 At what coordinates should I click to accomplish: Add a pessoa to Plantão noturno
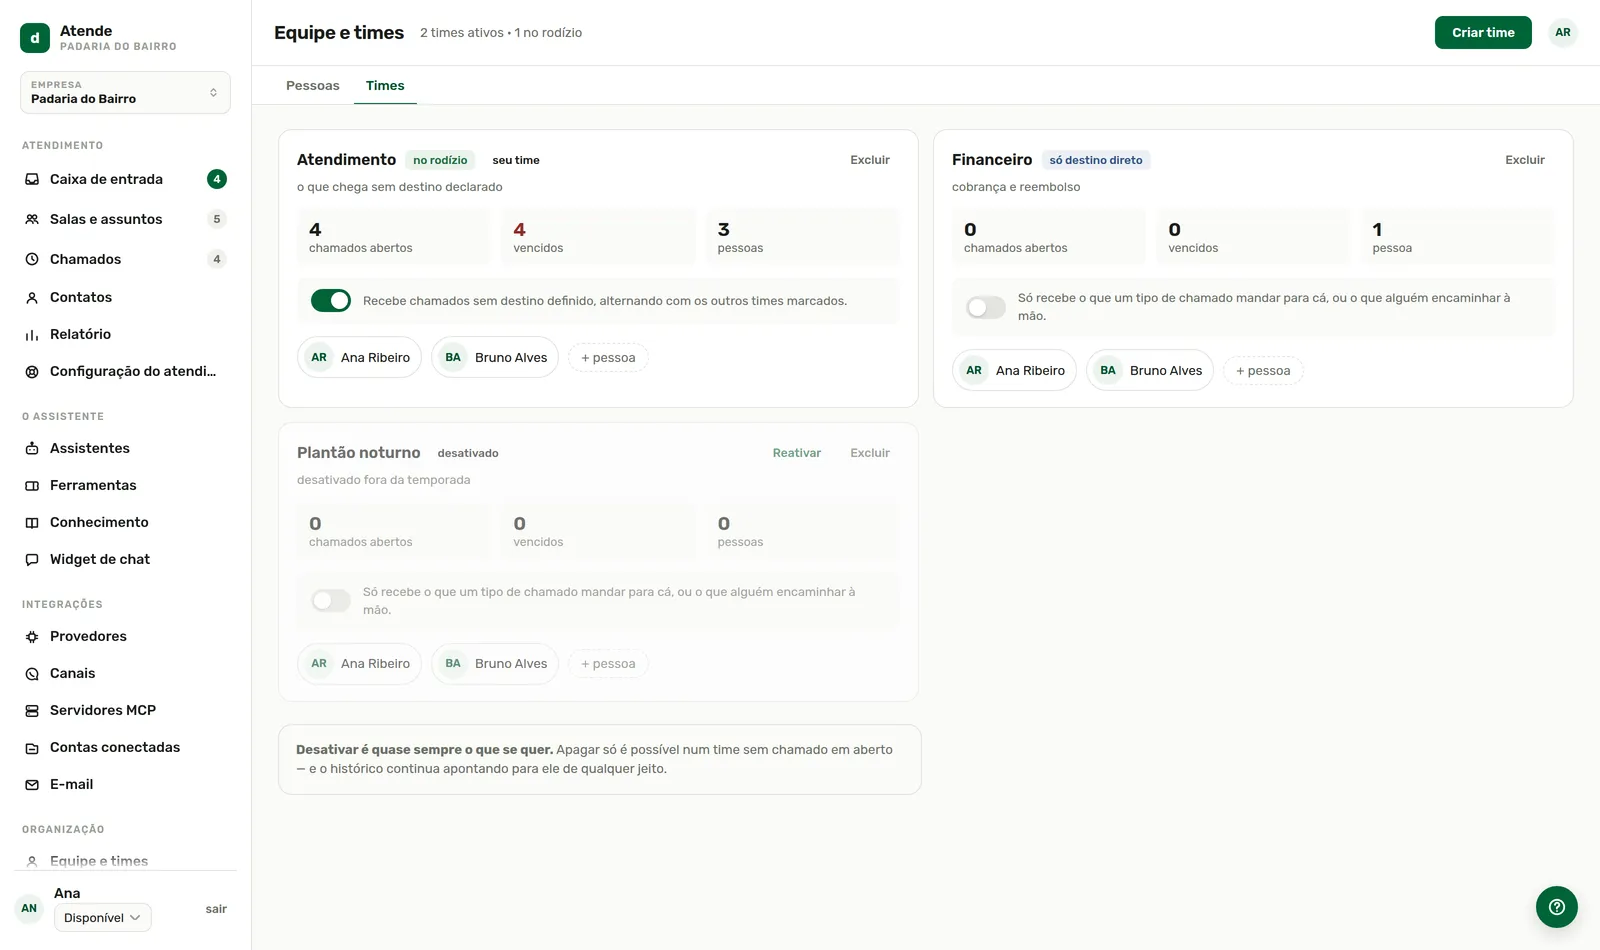pyautogui.click(x=608, y=664)
